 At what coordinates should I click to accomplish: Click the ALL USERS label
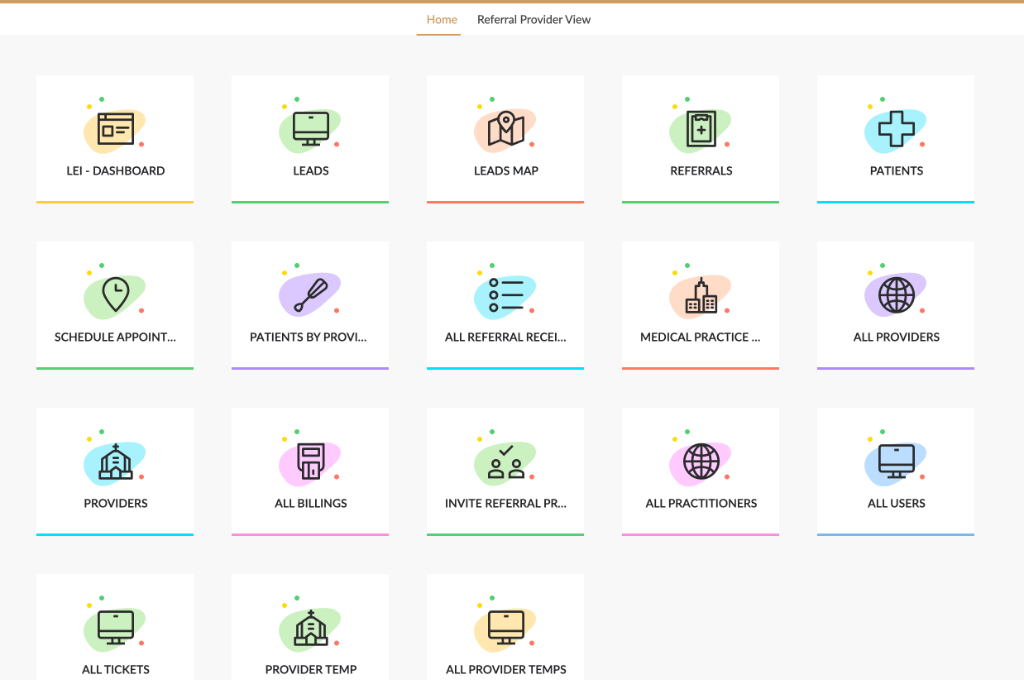coord(896,503)
